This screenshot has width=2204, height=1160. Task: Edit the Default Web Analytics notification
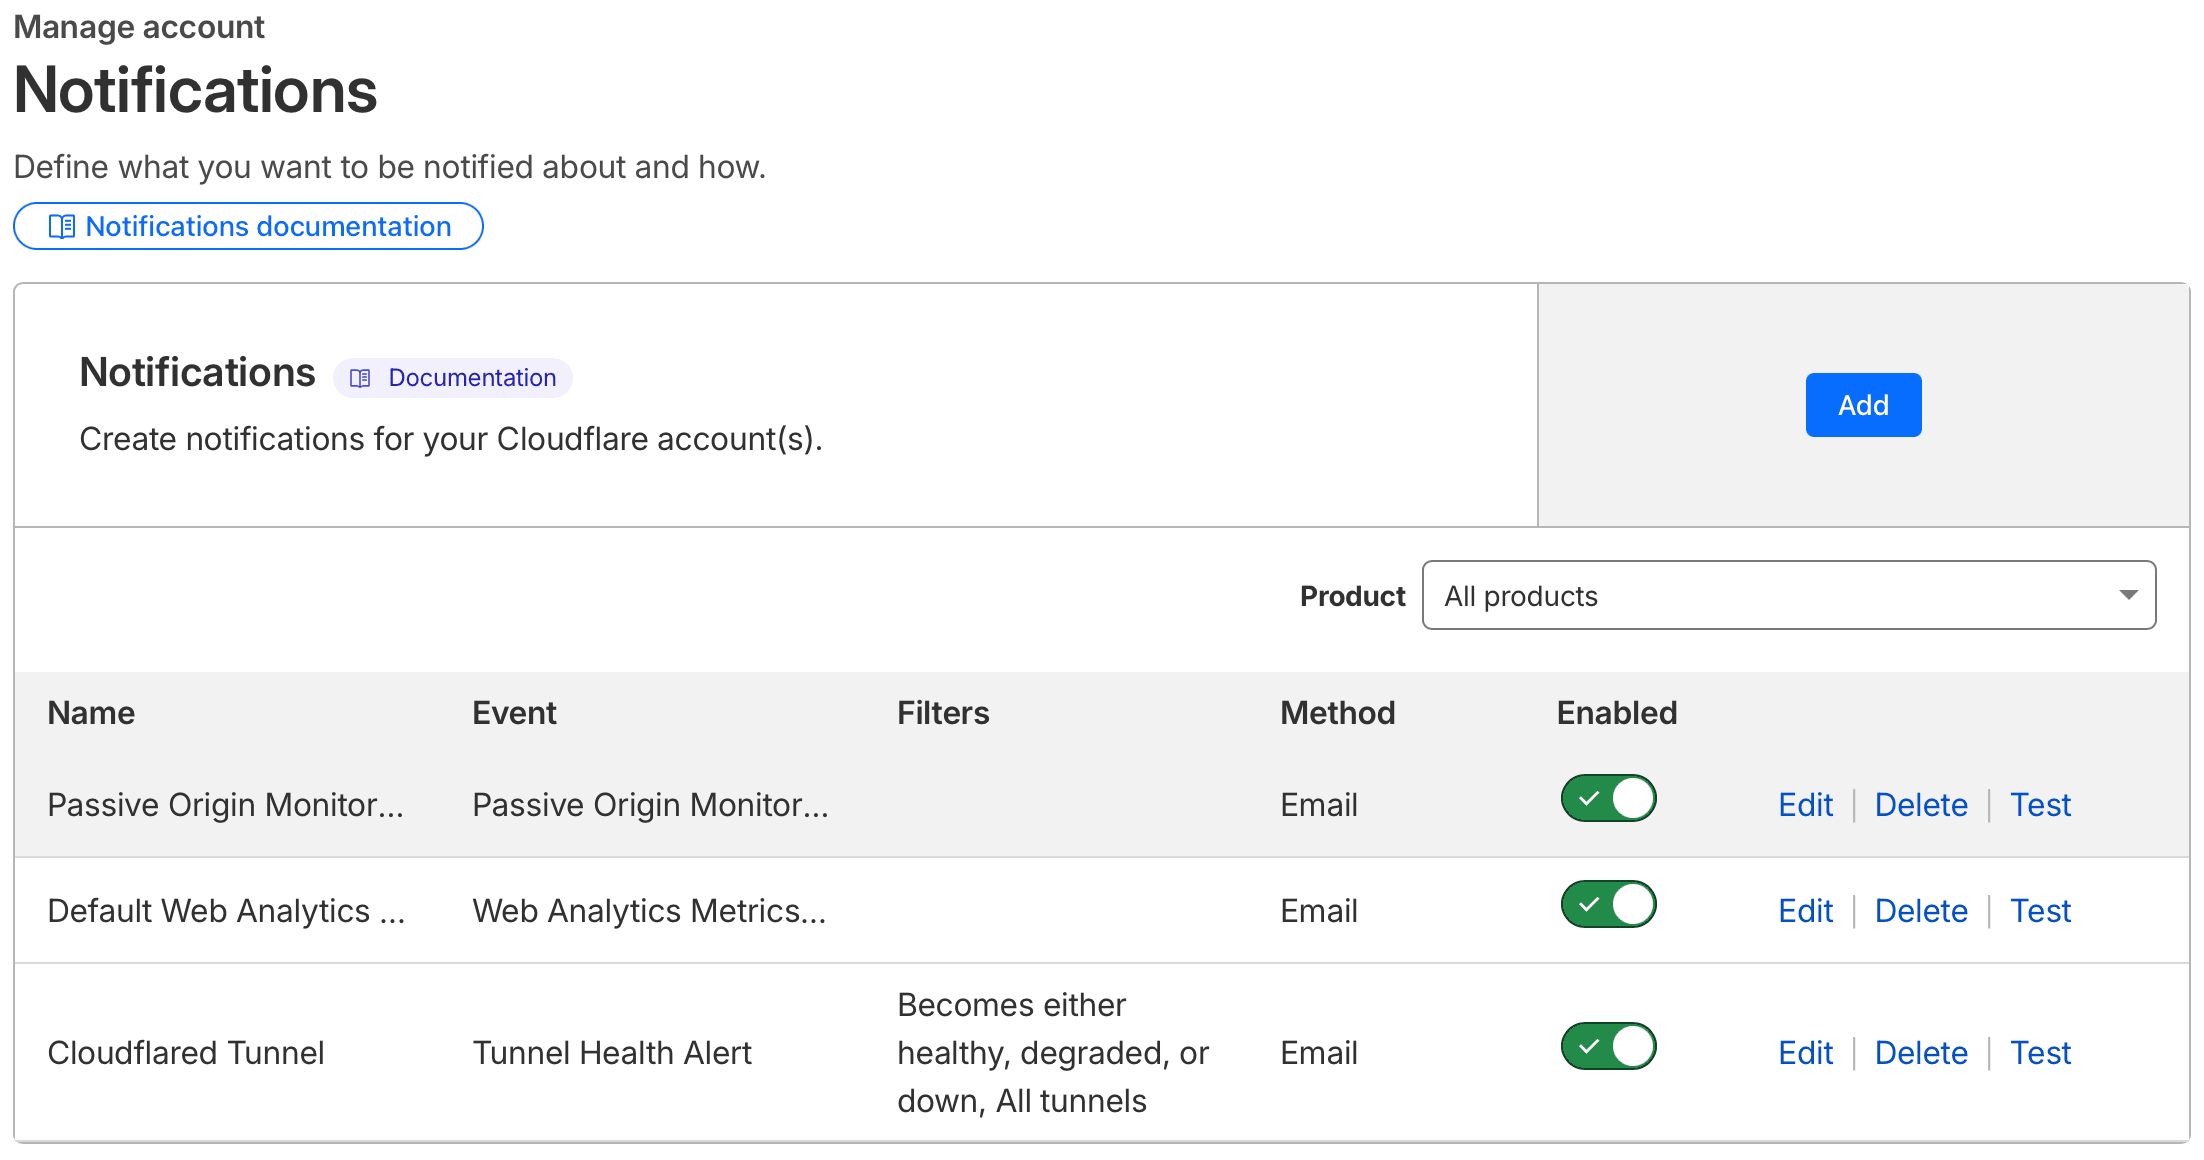point(1805,911)
